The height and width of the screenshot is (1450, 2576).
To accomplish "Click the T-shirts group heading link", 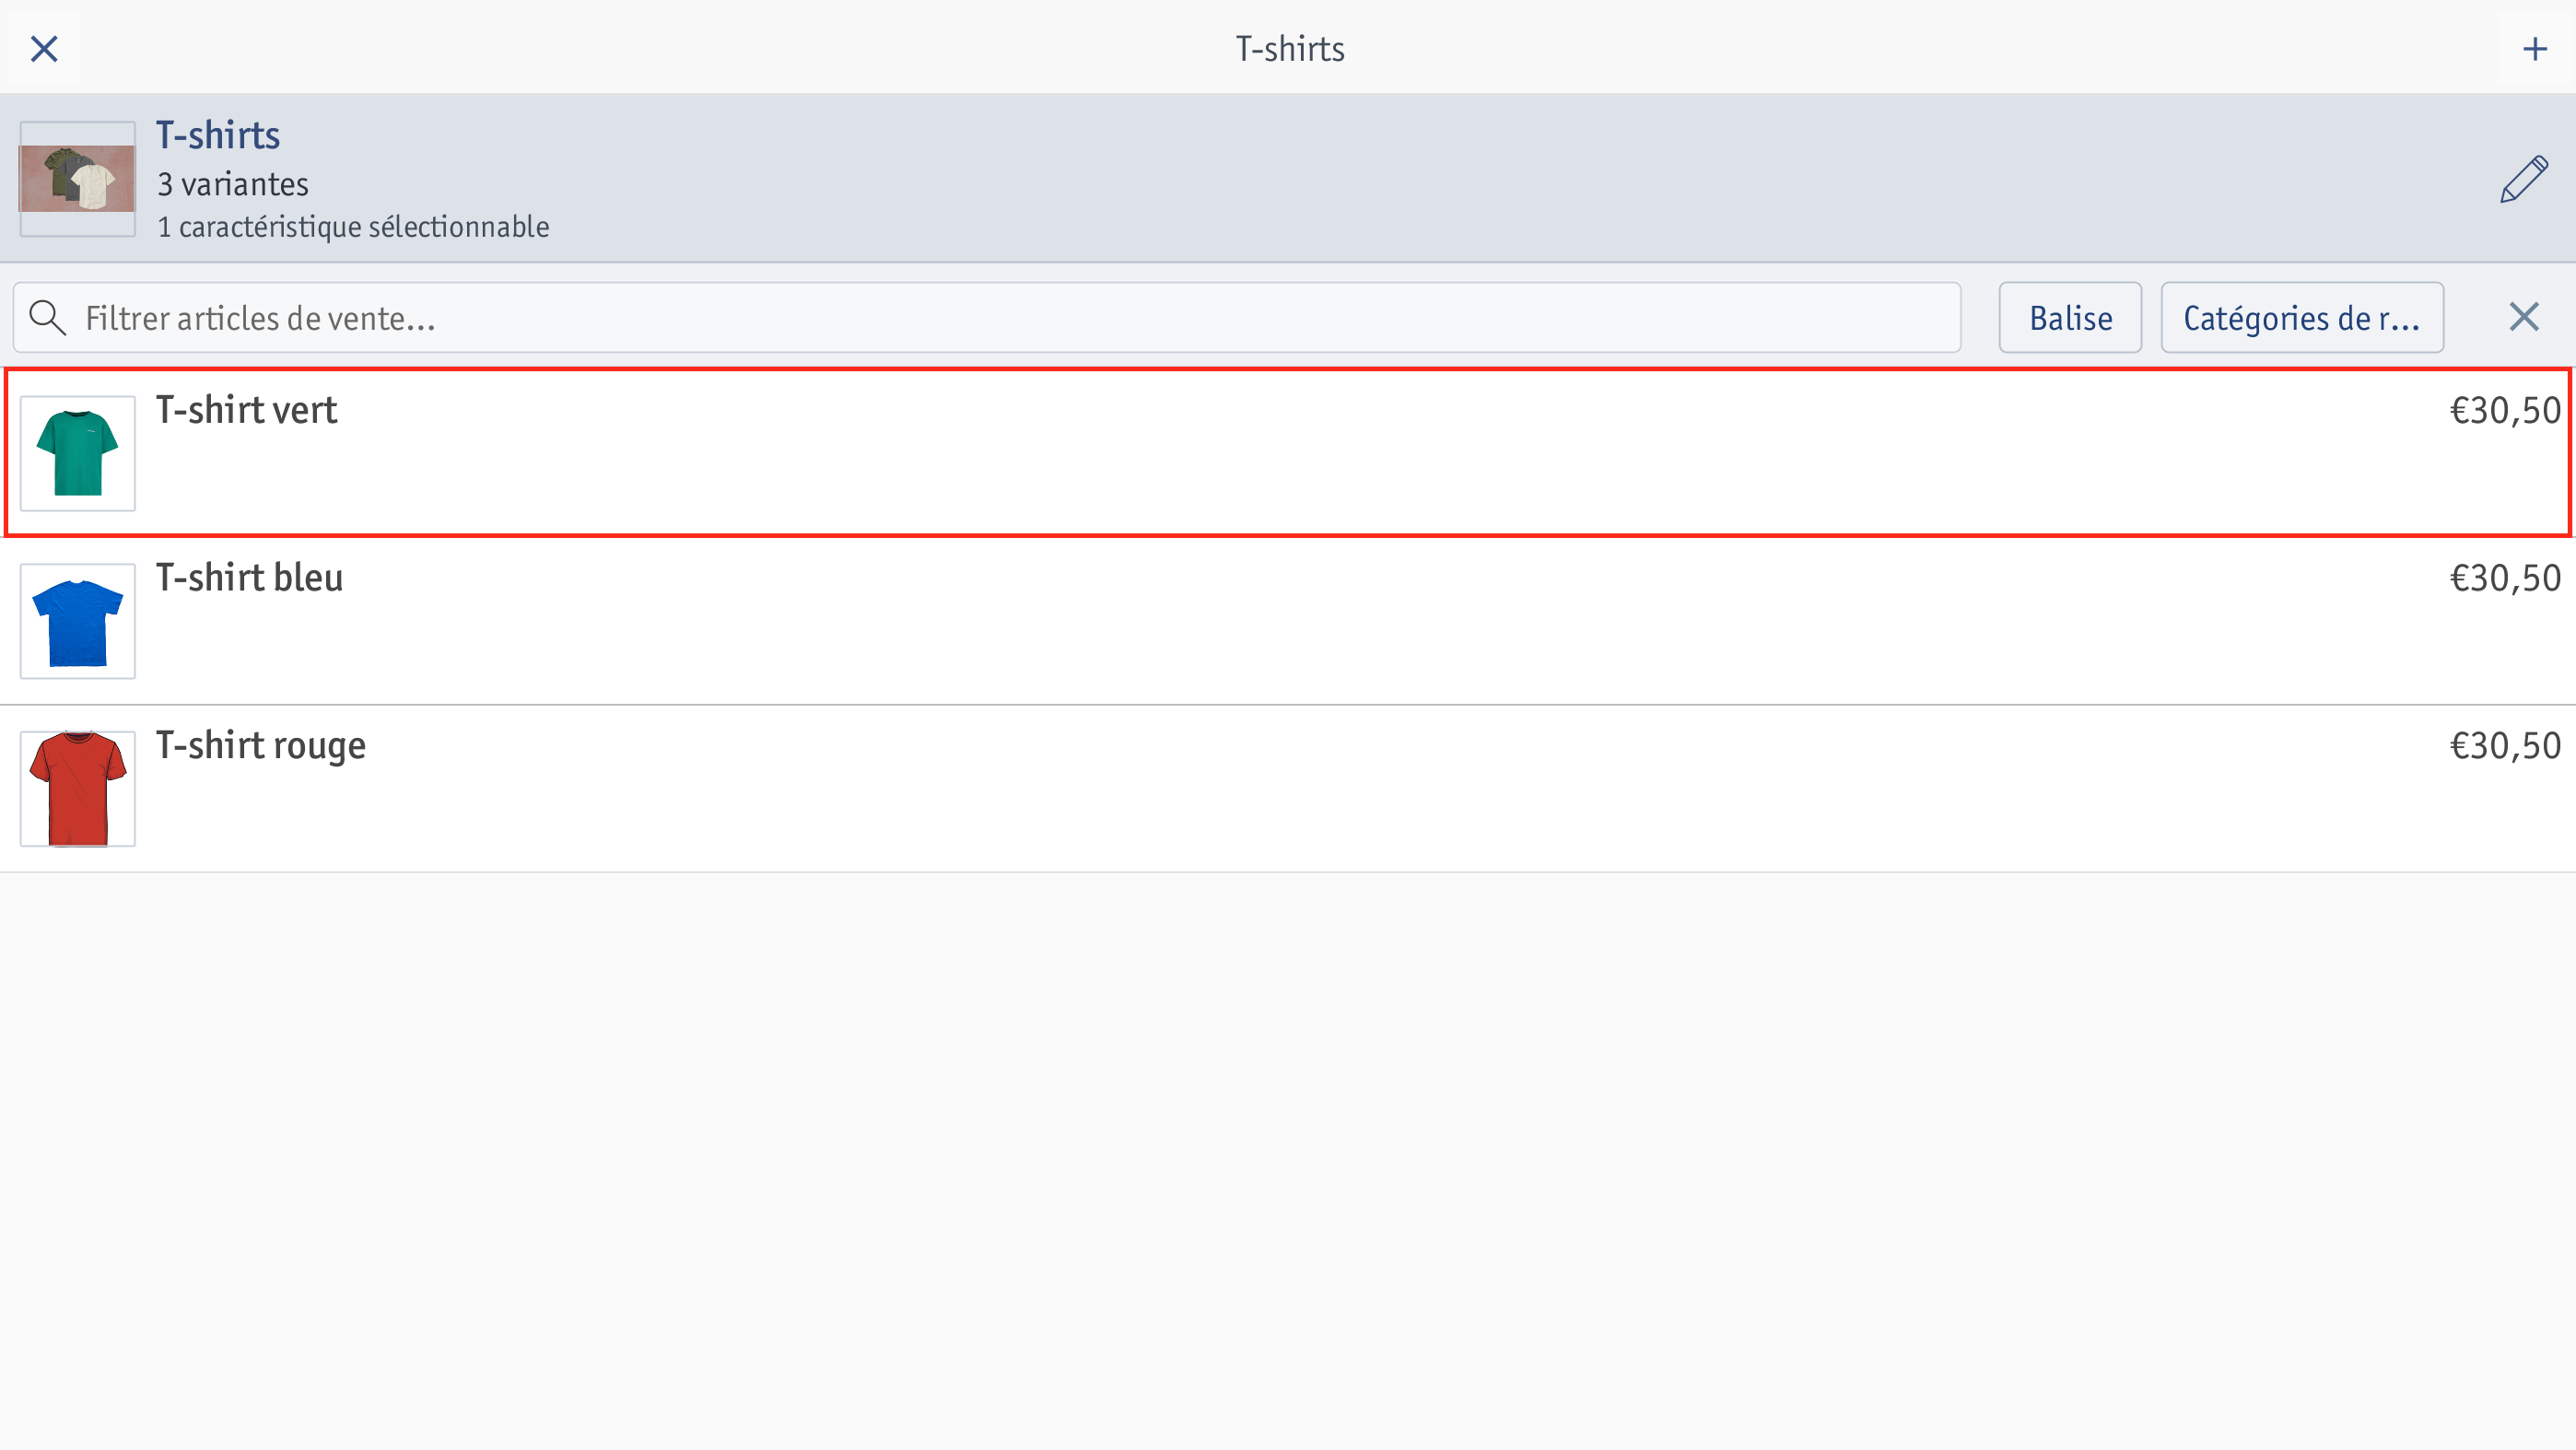I will tap(218, 135).
